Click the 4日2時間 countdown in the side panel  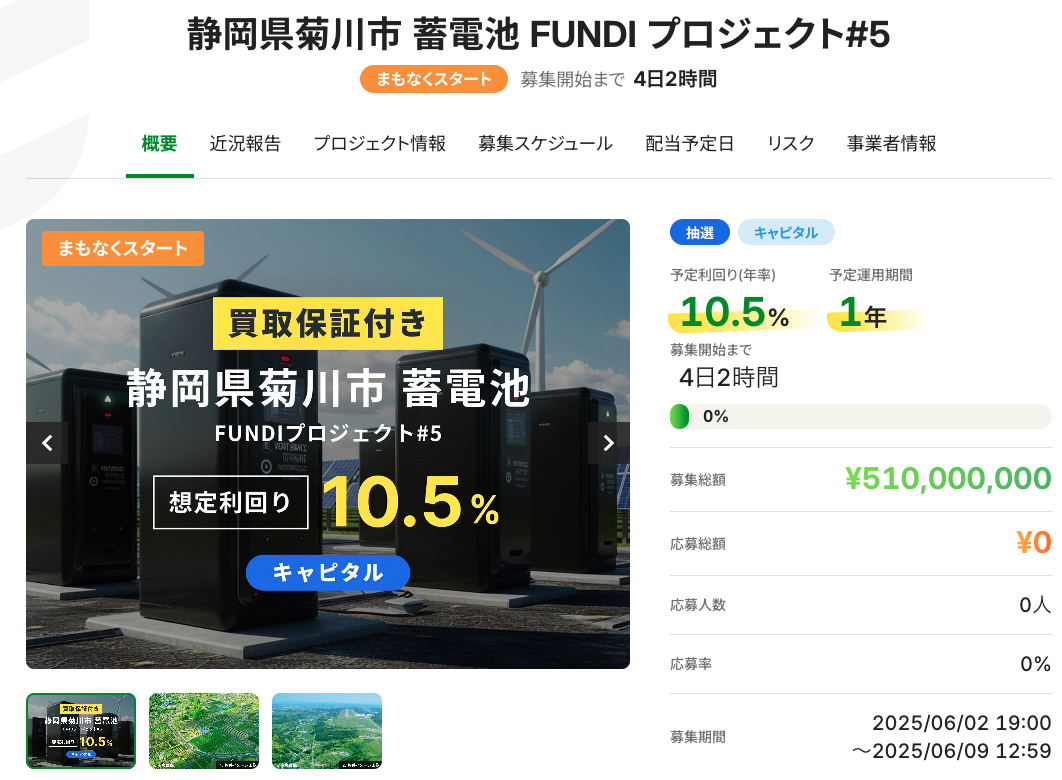pyautogui.click(x=729, y=377)
